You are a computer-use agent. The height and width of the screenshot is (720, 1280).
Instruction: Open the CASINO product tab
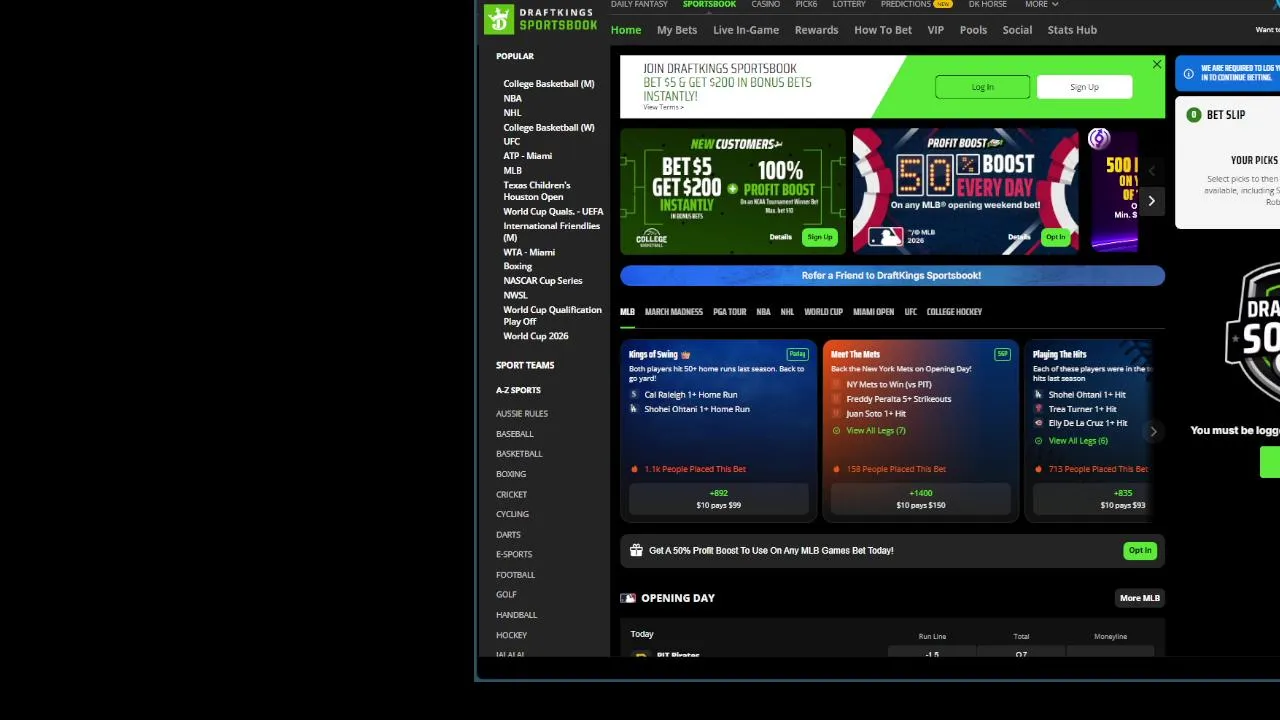[x=766, y=4]
